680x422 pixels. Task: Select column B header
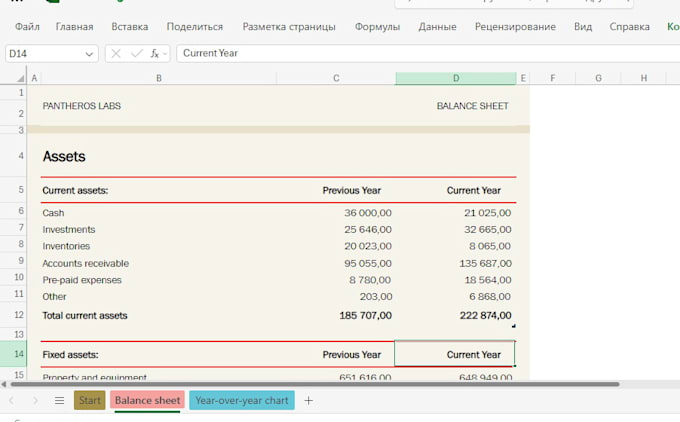(159, 78)
